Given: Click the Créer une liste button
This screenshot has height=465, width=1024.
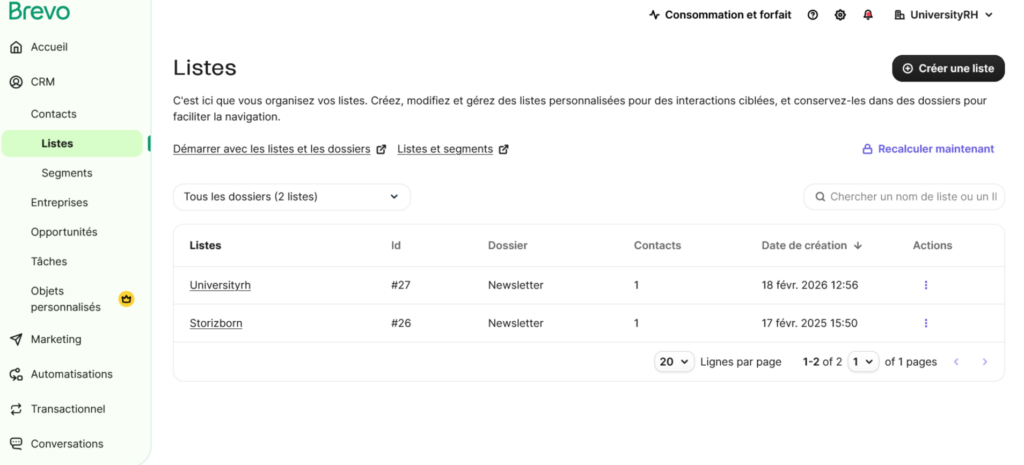Looking at the screenshot, I should [x=948, y=68].
